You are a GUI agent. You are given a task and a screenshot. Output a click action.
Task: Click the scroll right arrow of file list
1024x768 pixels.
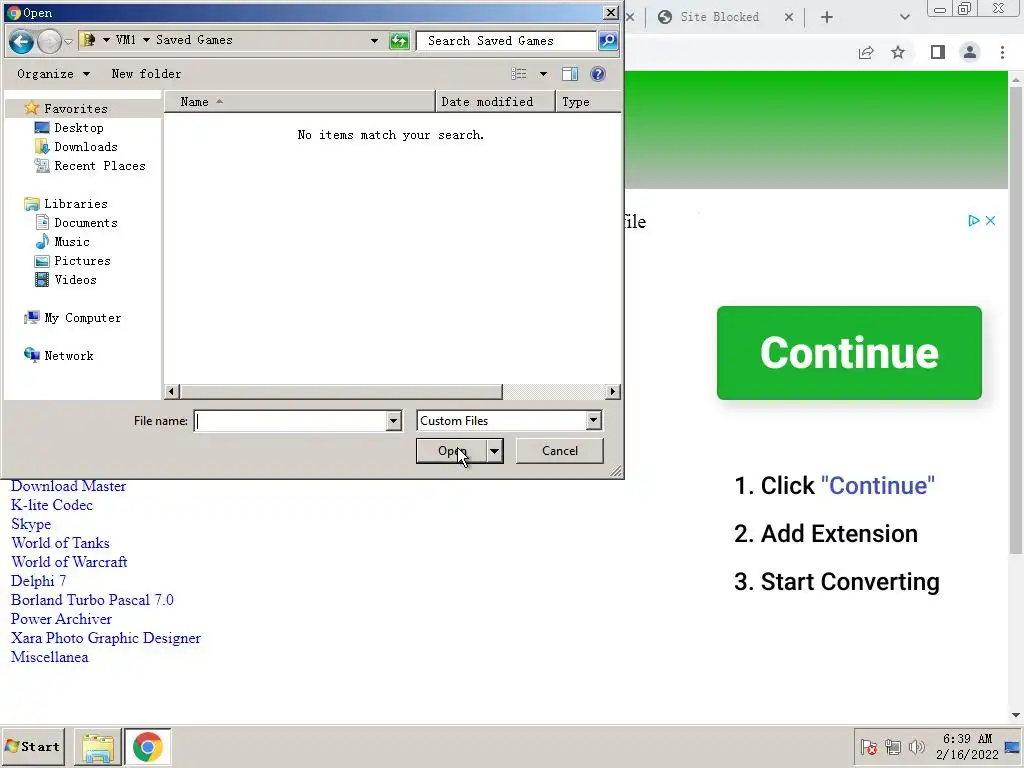(x=613, y=392)
